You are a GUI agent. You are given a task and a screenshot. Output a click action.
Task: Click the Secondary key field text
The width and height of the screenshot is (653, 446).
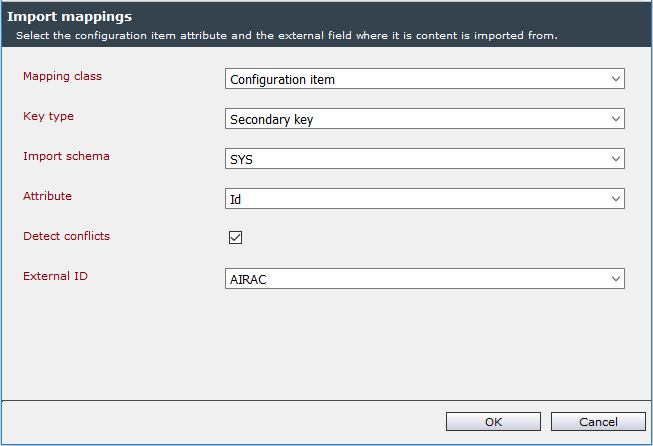[272, 120]
